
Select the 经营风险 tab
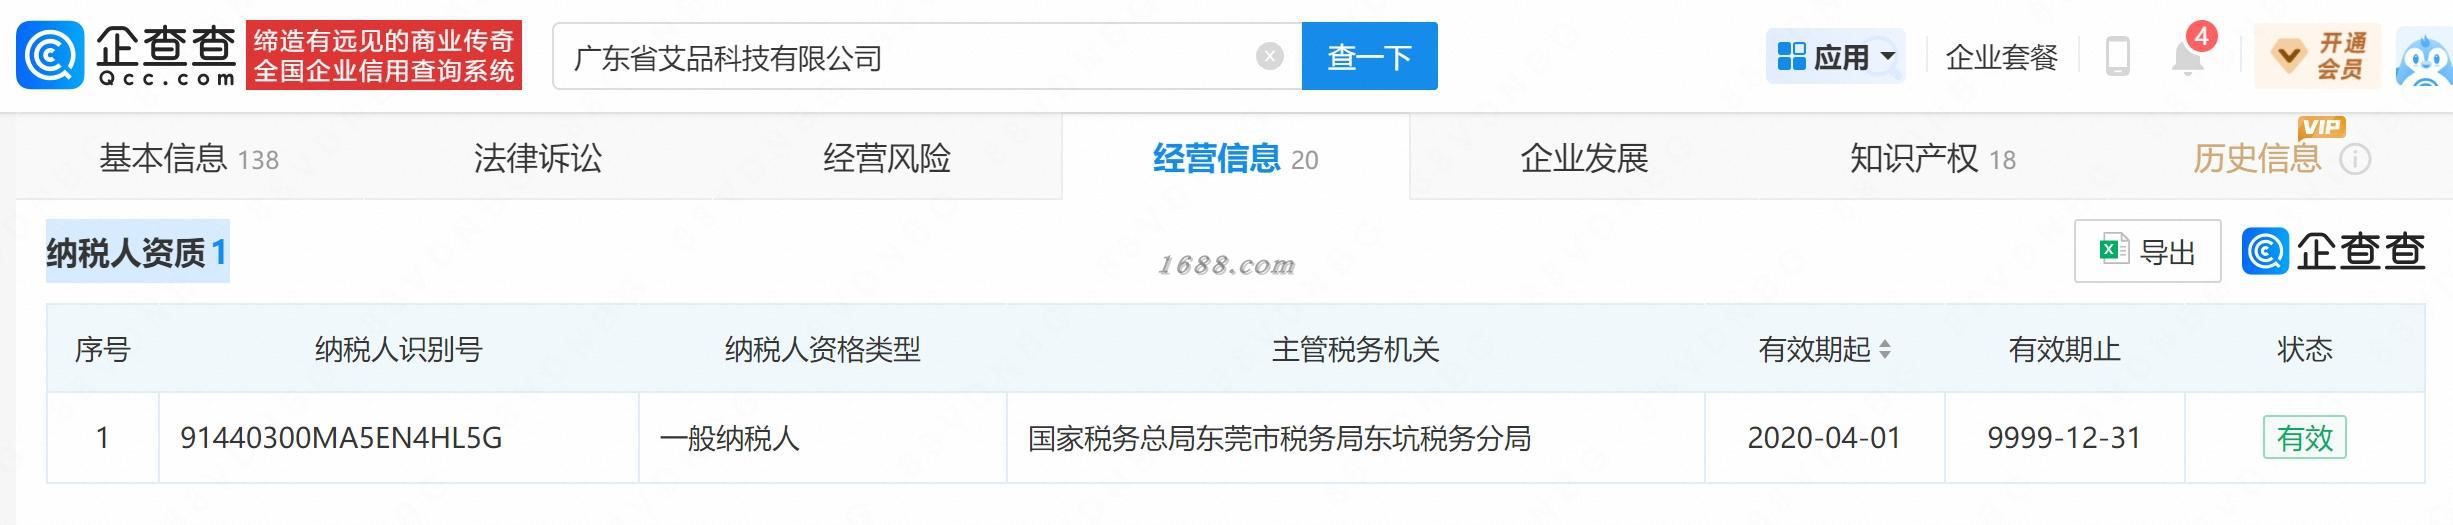pyautogui.click(x=887, y=158)
